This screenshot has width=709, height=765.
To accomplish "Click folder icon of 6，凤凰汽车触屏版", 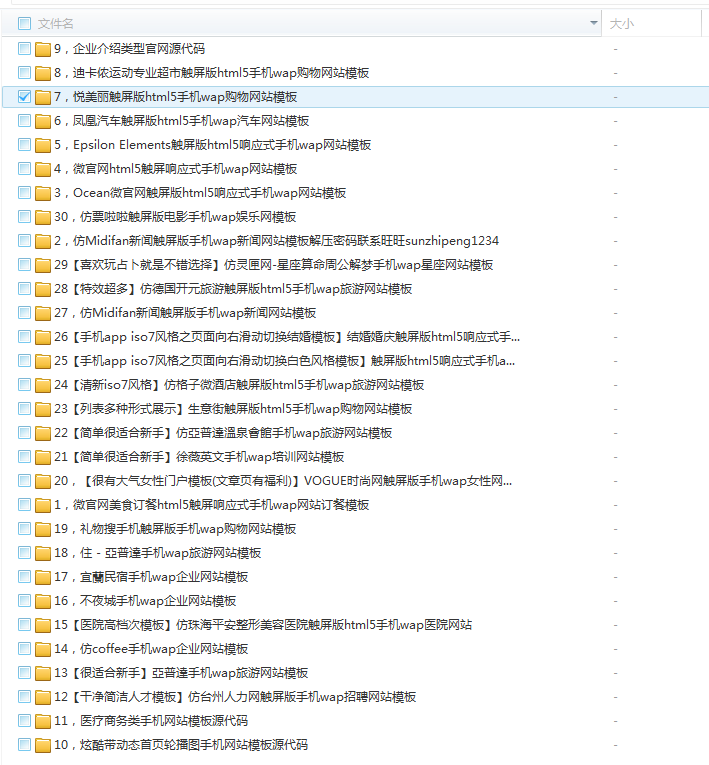I will coord(43,121).
